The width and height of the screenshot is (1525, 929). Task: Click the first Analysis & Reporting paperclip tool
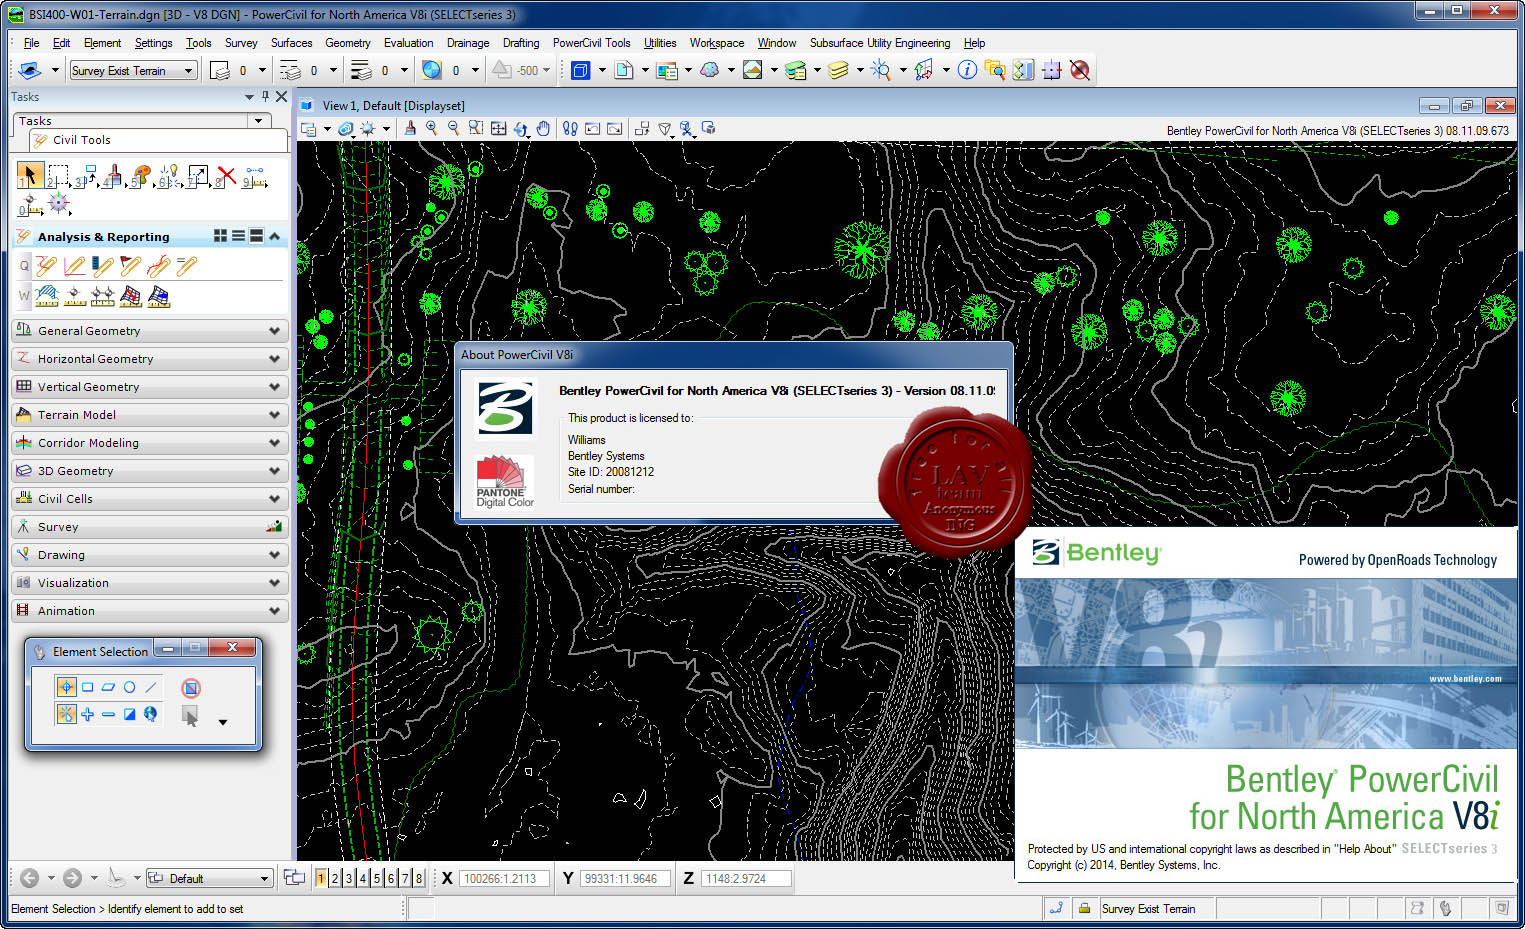pyautogui.click(x=46, y=266)
